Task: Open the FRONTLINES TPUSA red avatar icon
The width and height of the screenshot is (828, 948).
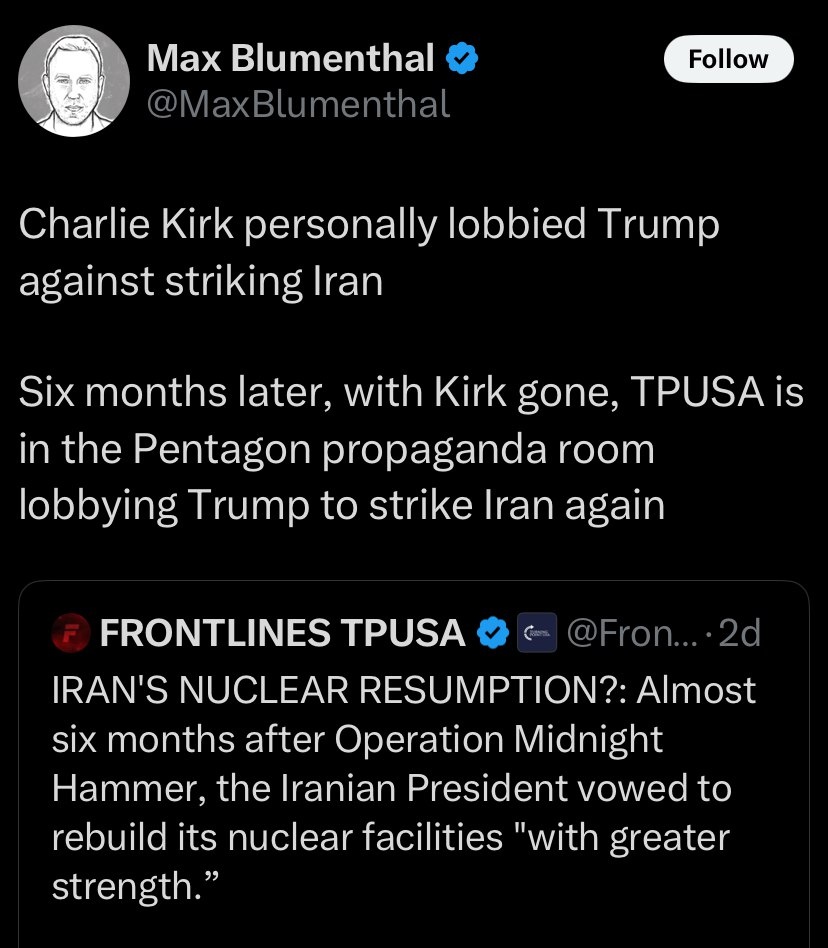Action: [72, 633]
